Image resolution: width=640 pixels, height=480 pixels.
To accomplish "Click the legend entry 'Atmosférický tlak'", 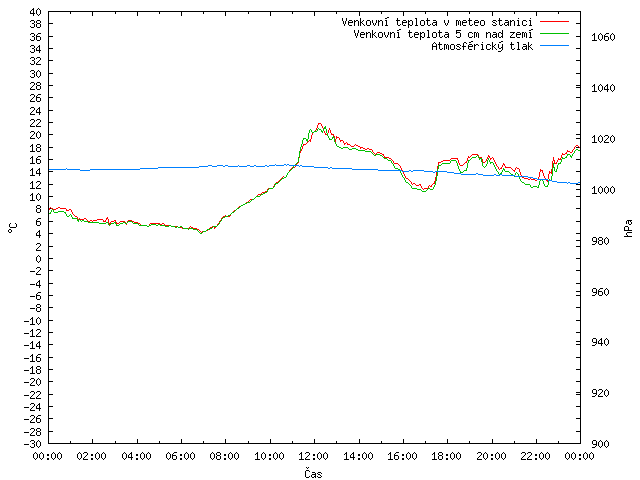I will [482, 46].
